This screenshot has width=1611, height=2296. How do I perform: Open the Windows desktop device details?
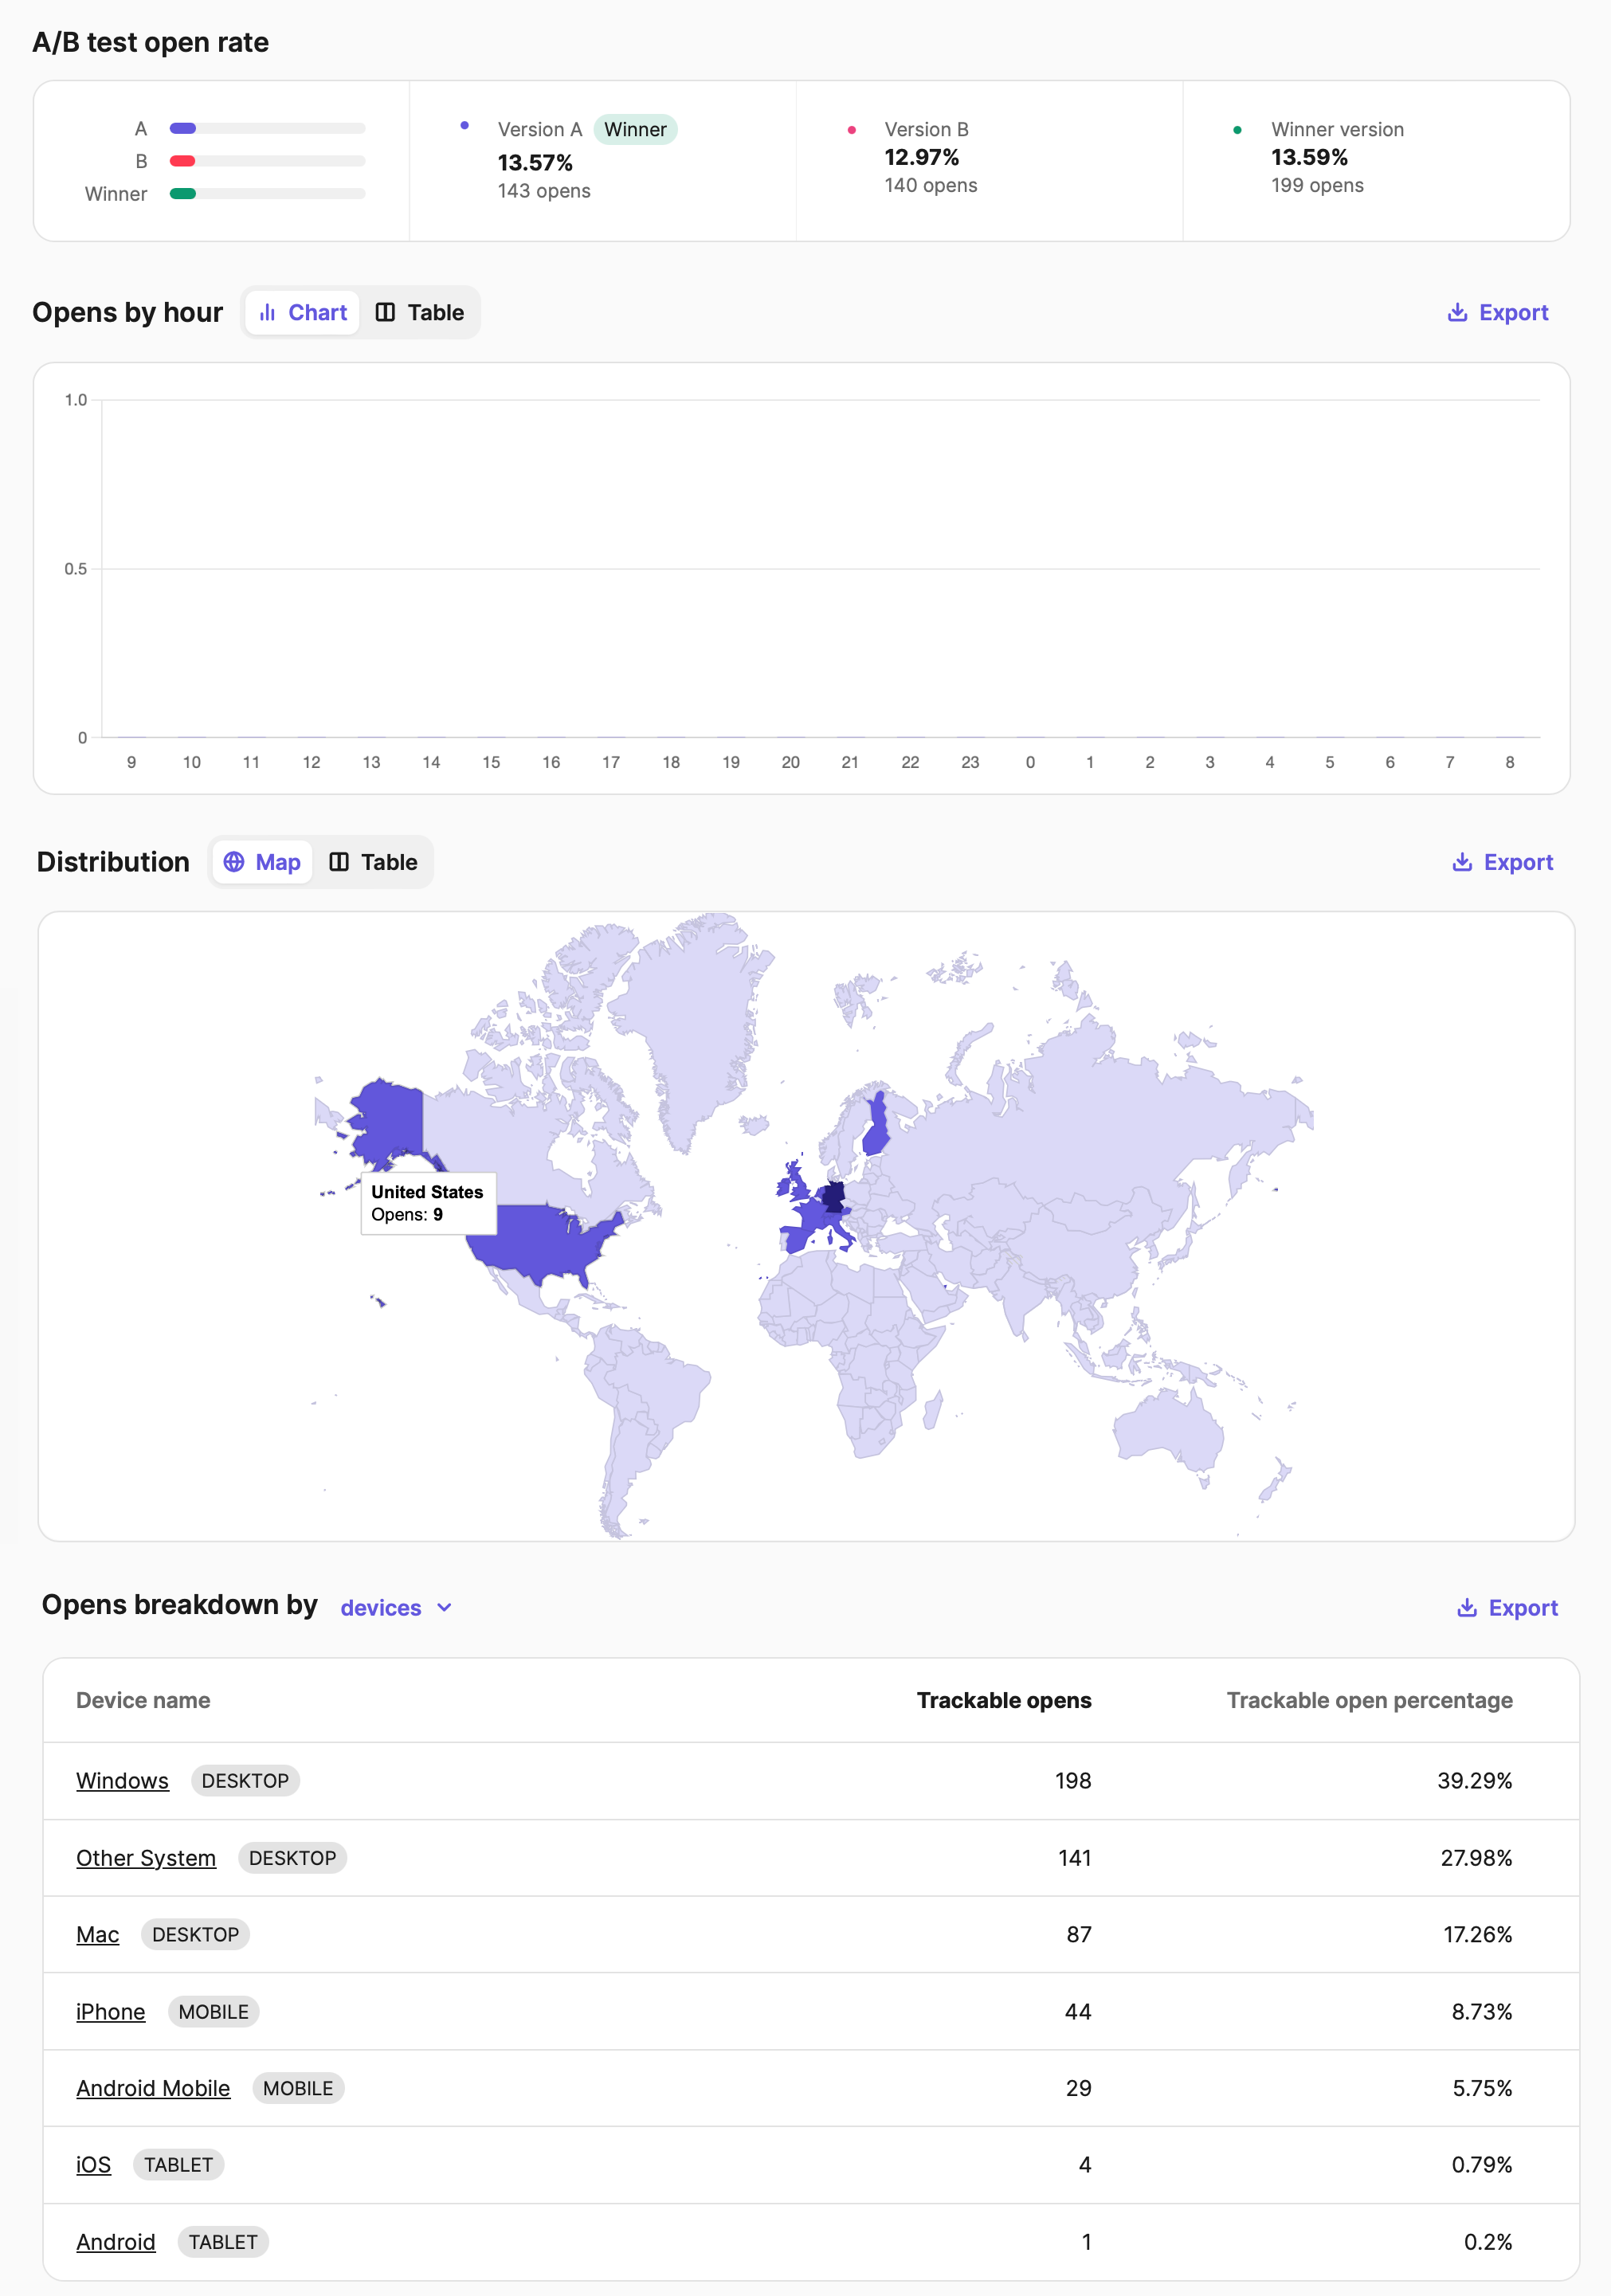click(122, 1780)
